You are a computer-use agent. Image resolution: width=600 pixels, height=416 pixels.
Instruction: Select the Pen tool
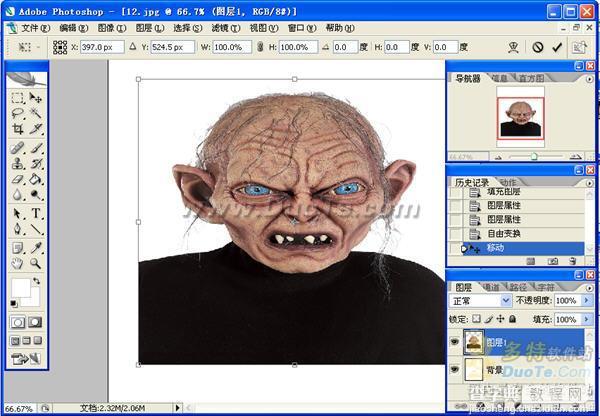click(x=17, y=229)
